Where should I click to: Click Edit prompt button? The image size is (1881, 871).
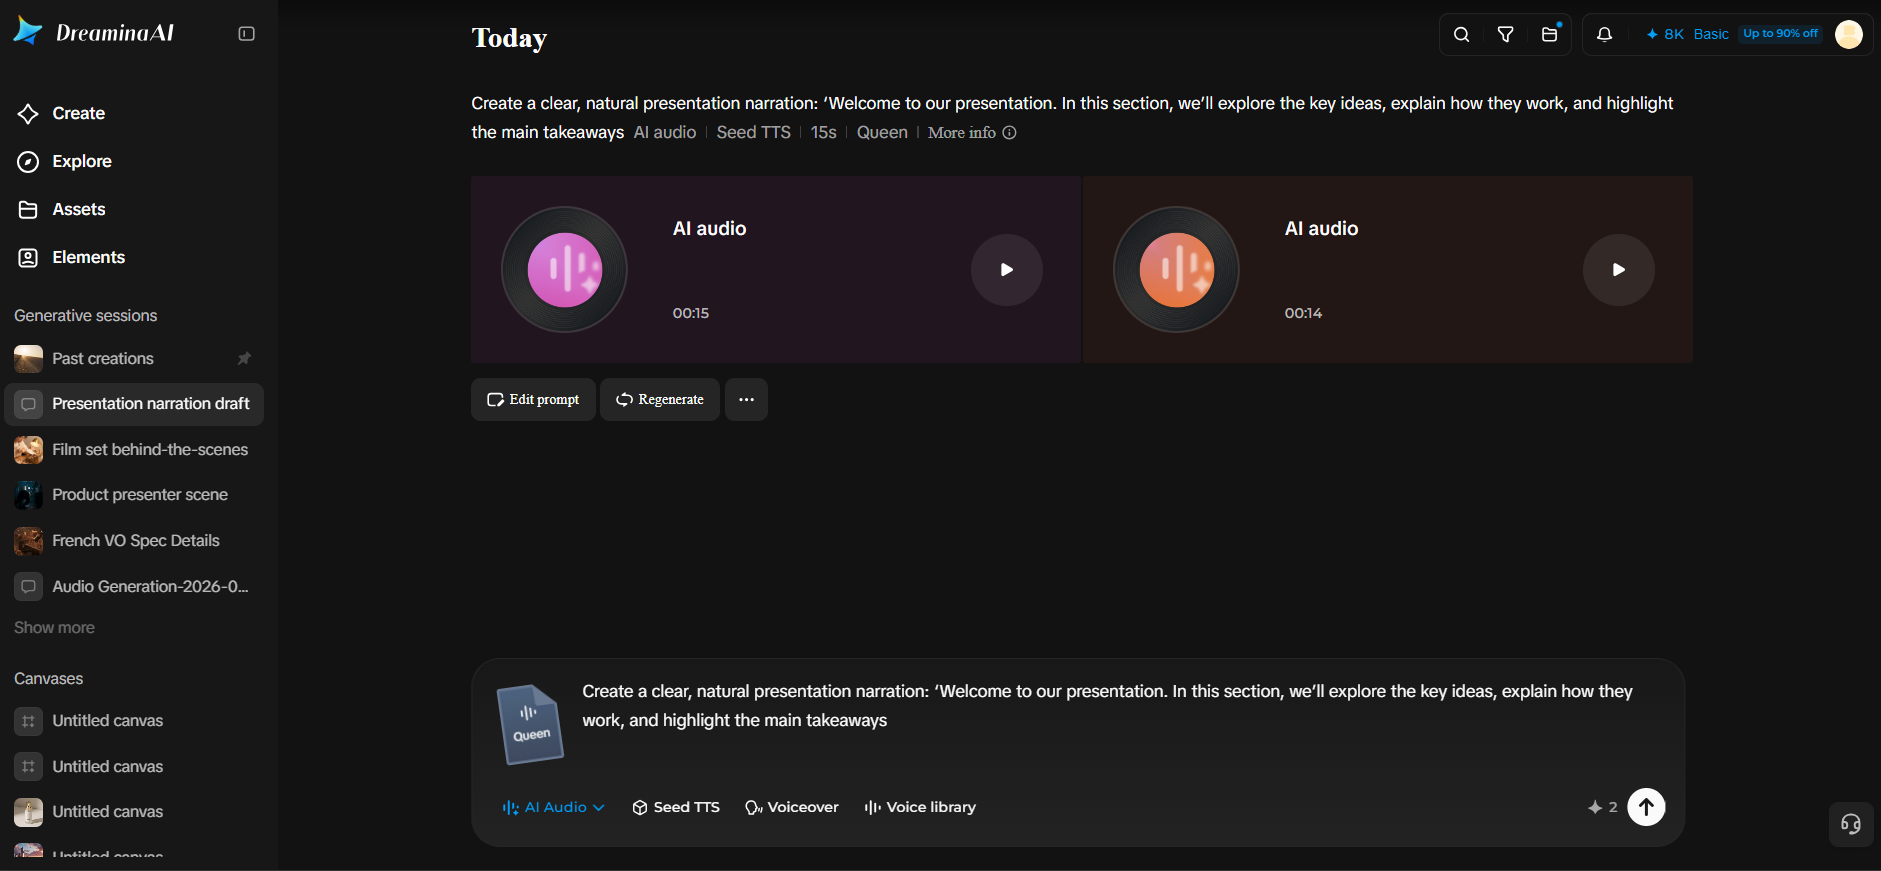[533, 400]
